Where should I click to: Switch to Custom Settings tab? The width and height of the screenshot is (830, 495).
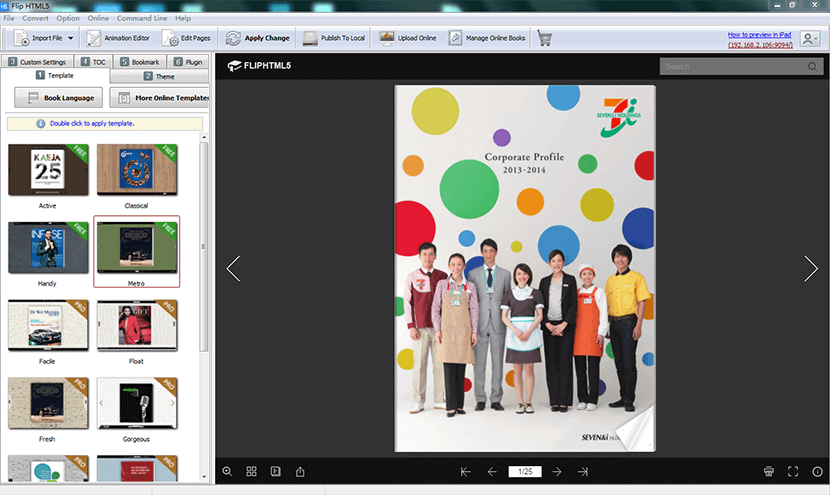point(37,61)
